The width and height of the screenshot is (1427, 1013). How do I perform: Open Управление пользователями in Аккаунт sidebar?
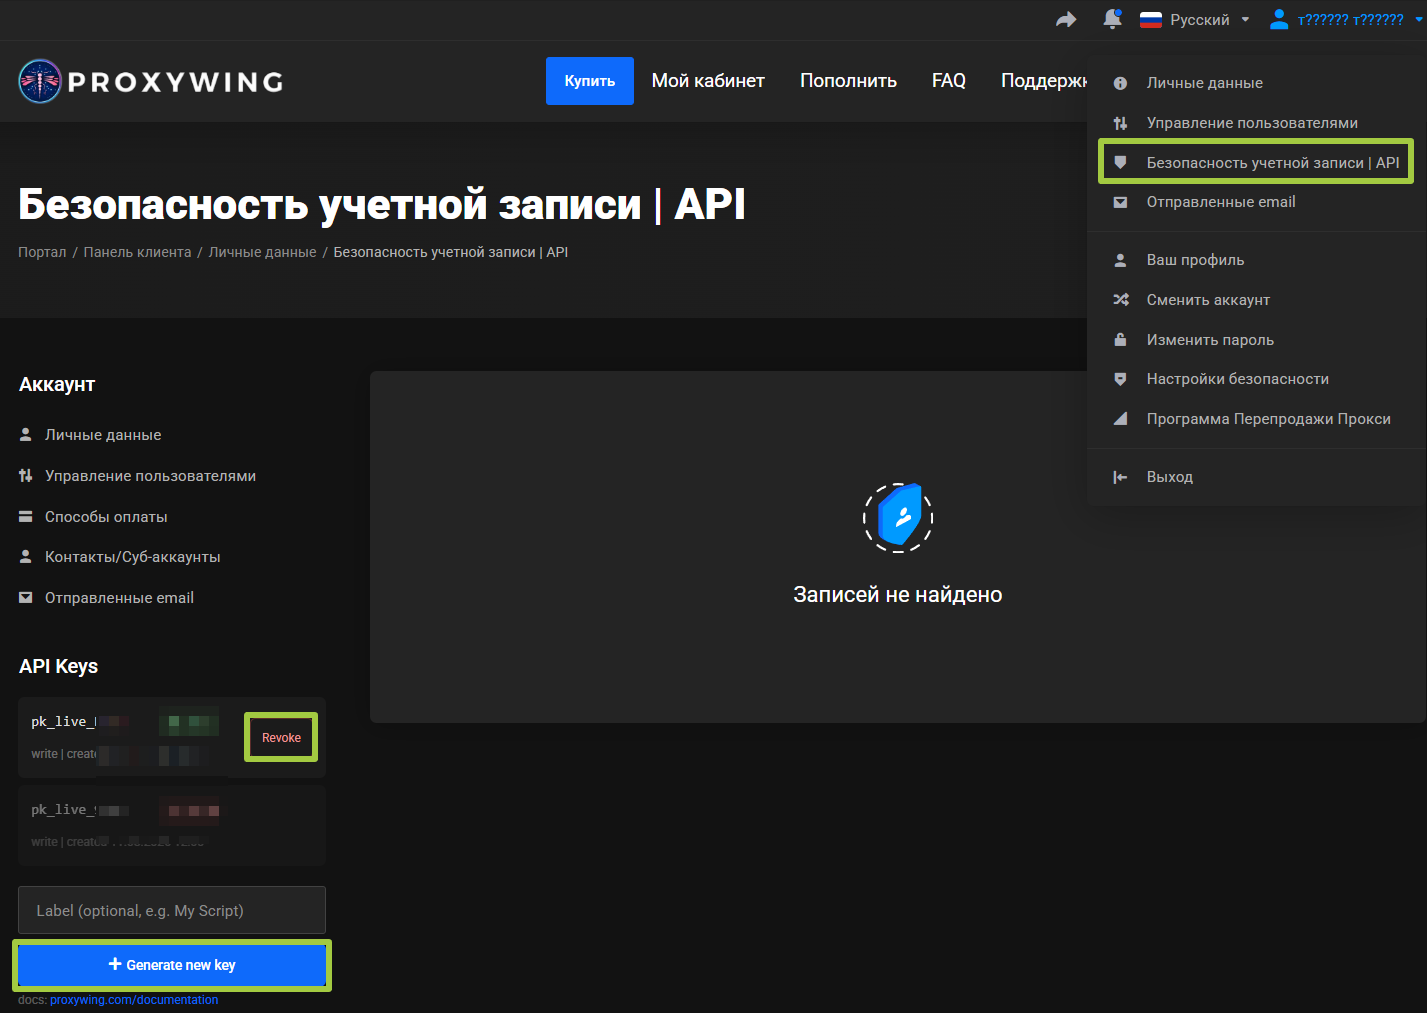coord(150,476)
